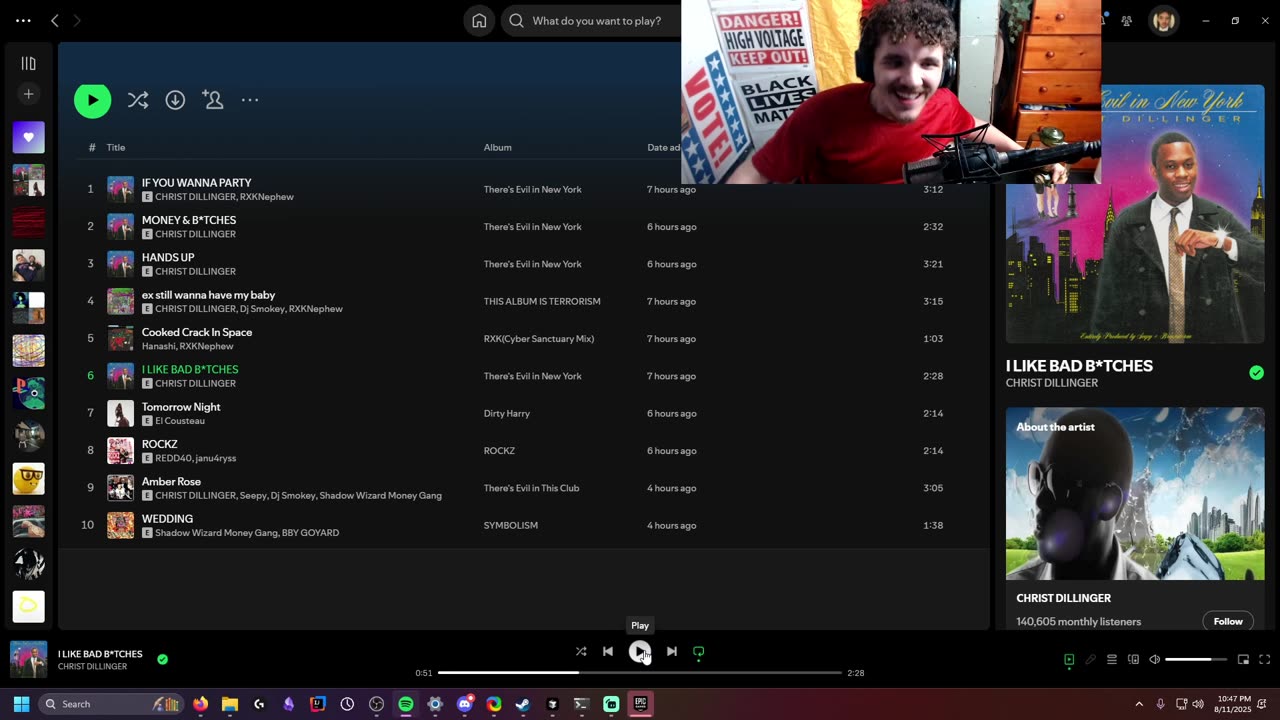Enter full screen mode
Viewport: 1280px width, 720px height.
pos(1264,660)
